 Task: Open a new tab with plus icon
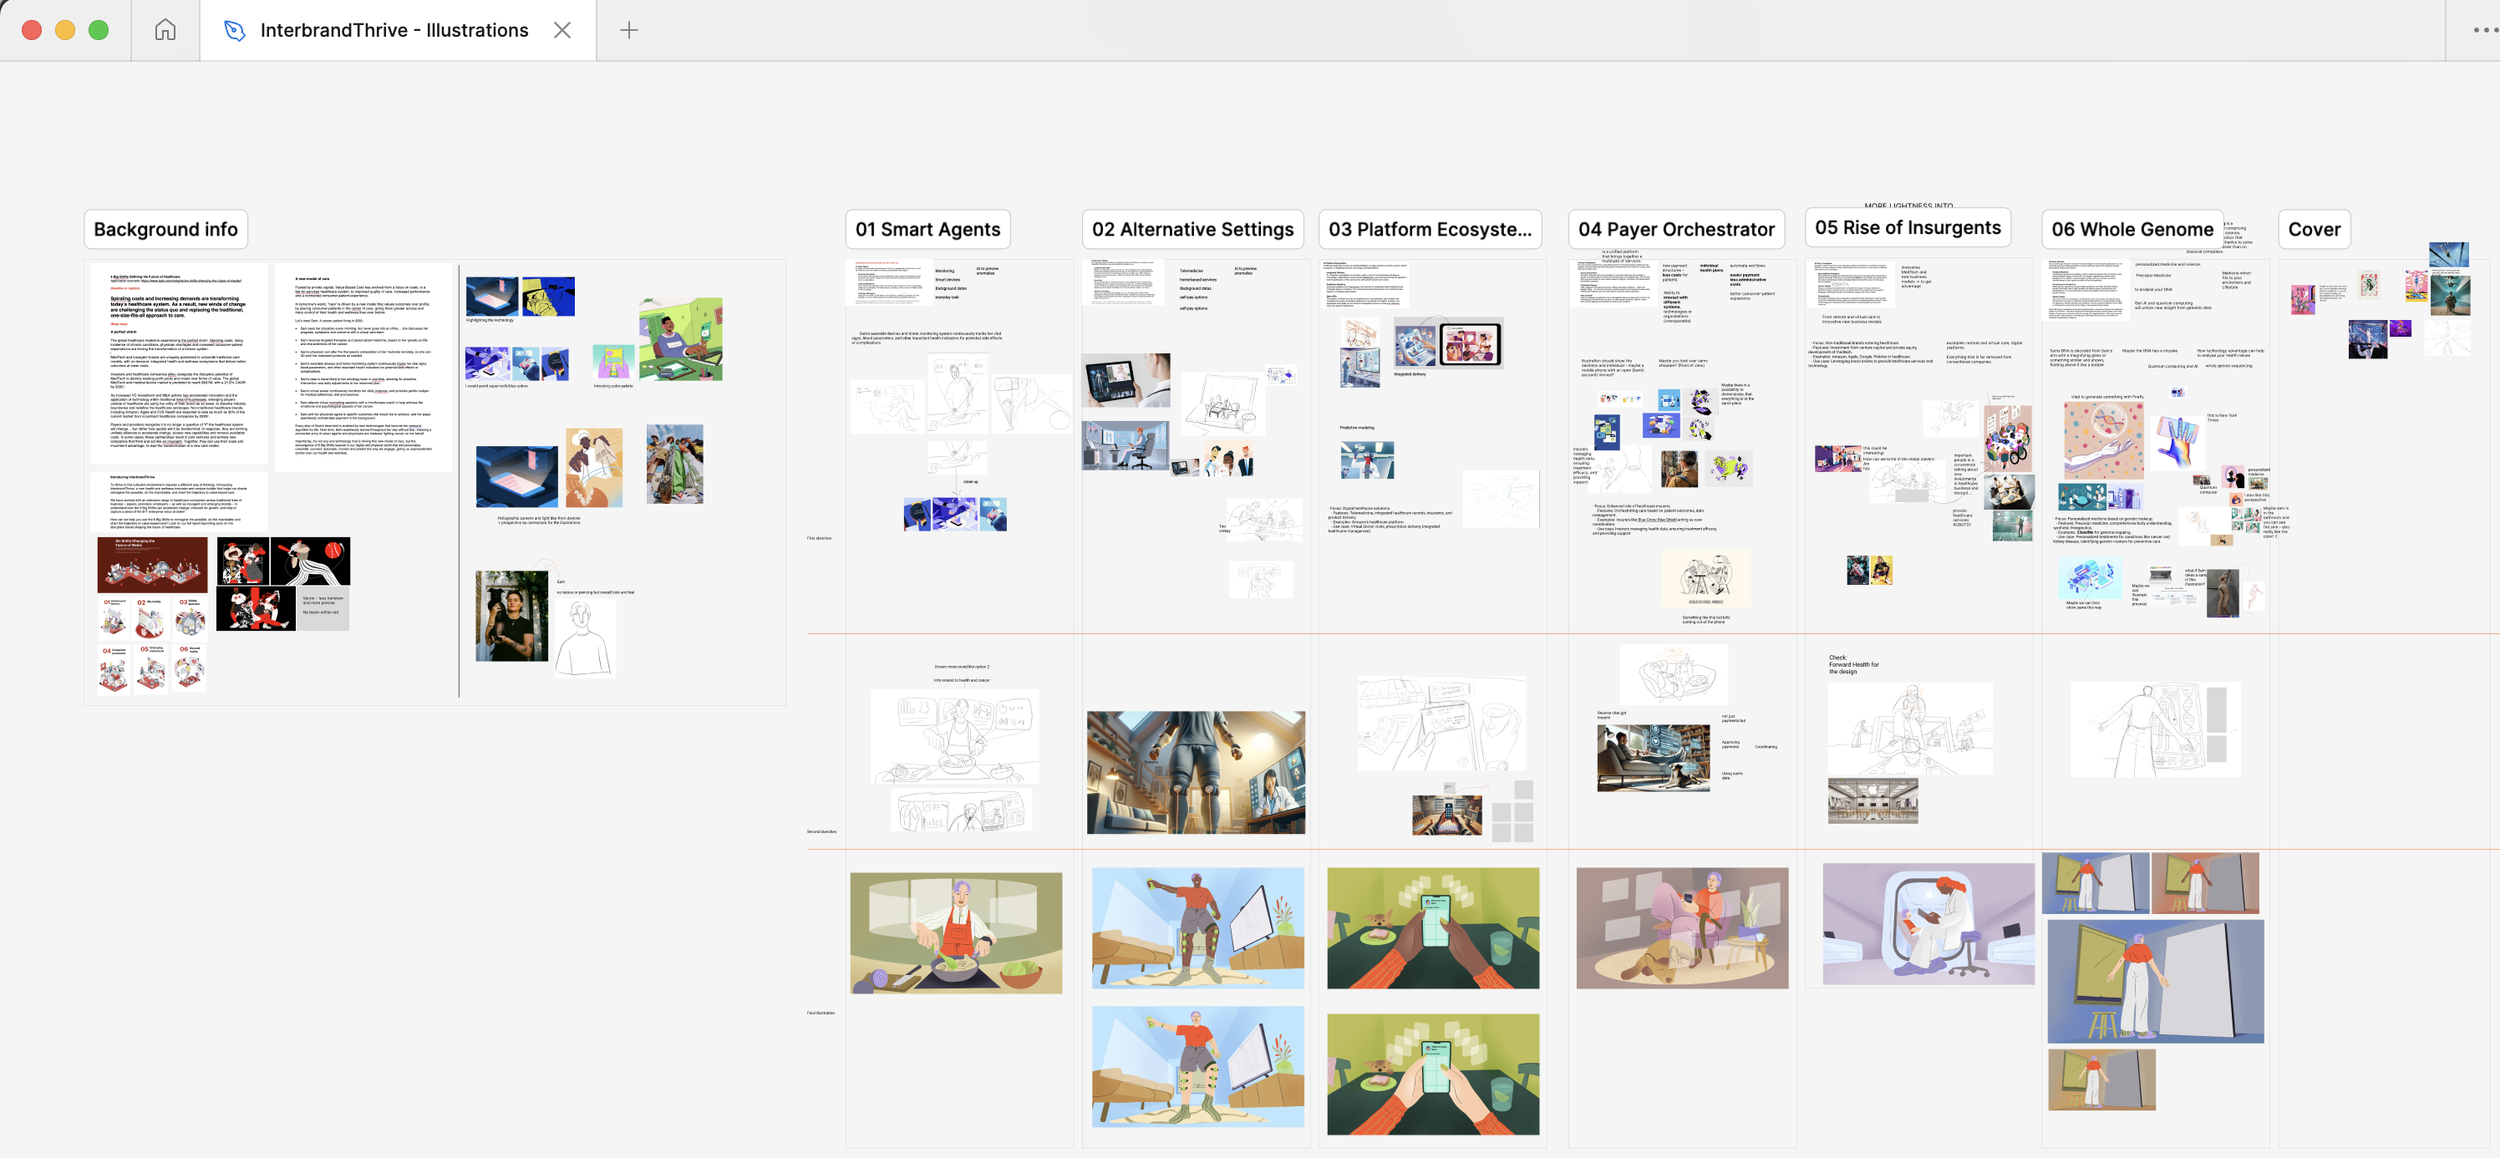point(628,30)
